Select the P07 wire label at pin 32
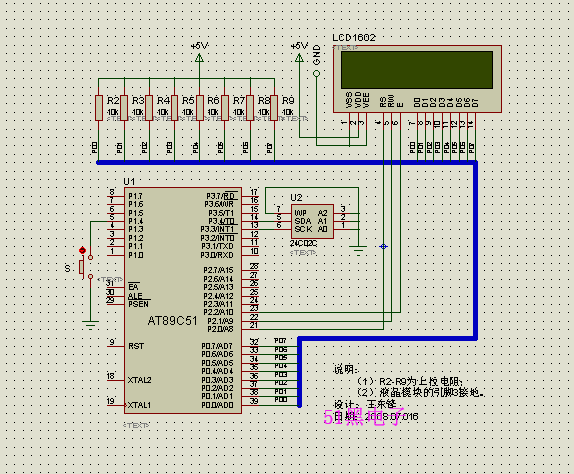Screen dimensions: 574x474 (280, 341)
